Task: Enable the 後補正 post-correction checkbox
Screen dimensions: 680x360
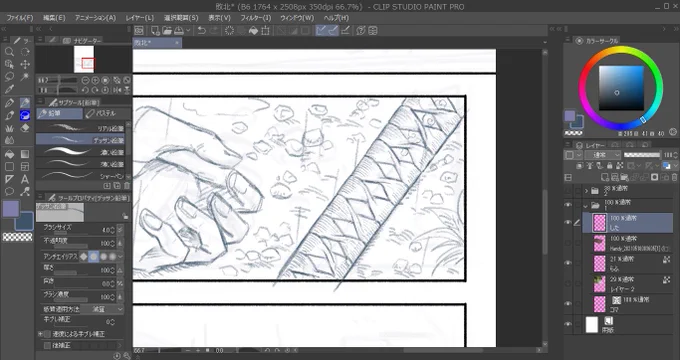Action: (x=47, y=346)
